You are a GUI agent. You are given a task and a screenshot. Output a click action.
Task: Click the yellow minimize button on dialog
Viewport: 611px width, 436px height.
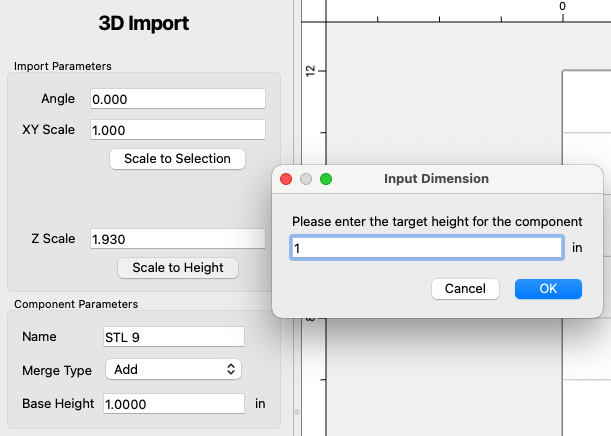pyautogui.click(x=306, y=179)
